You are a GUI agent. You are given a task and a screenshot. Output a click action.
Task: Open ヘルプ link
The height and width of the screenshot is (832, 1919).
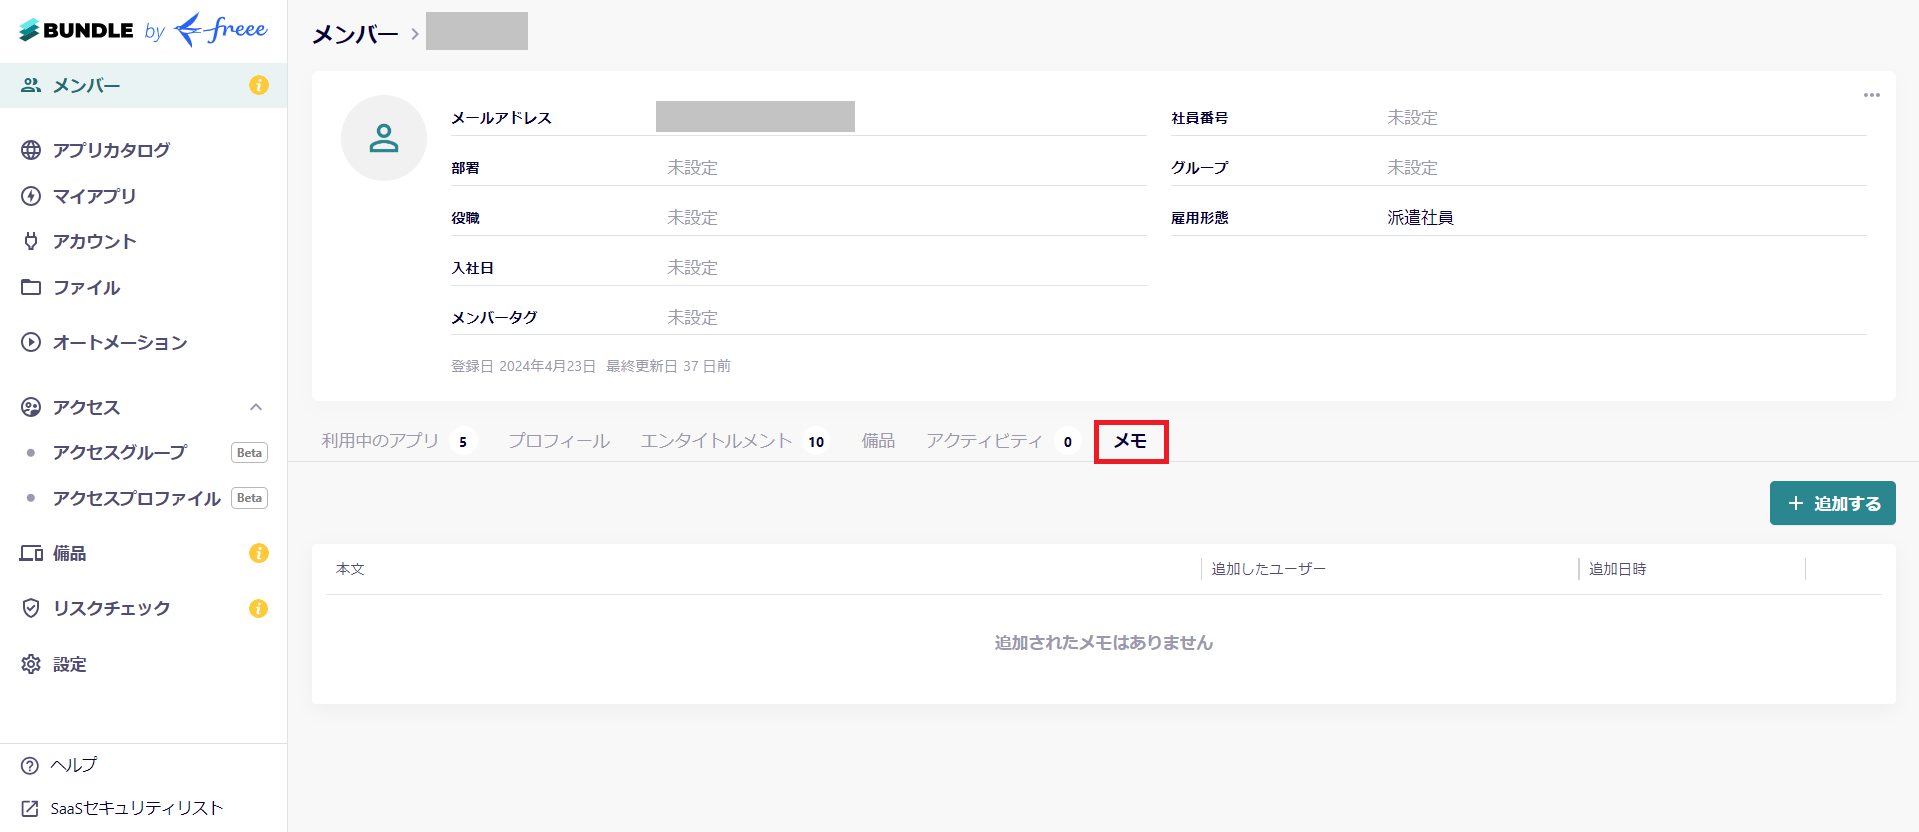[73, 765]
